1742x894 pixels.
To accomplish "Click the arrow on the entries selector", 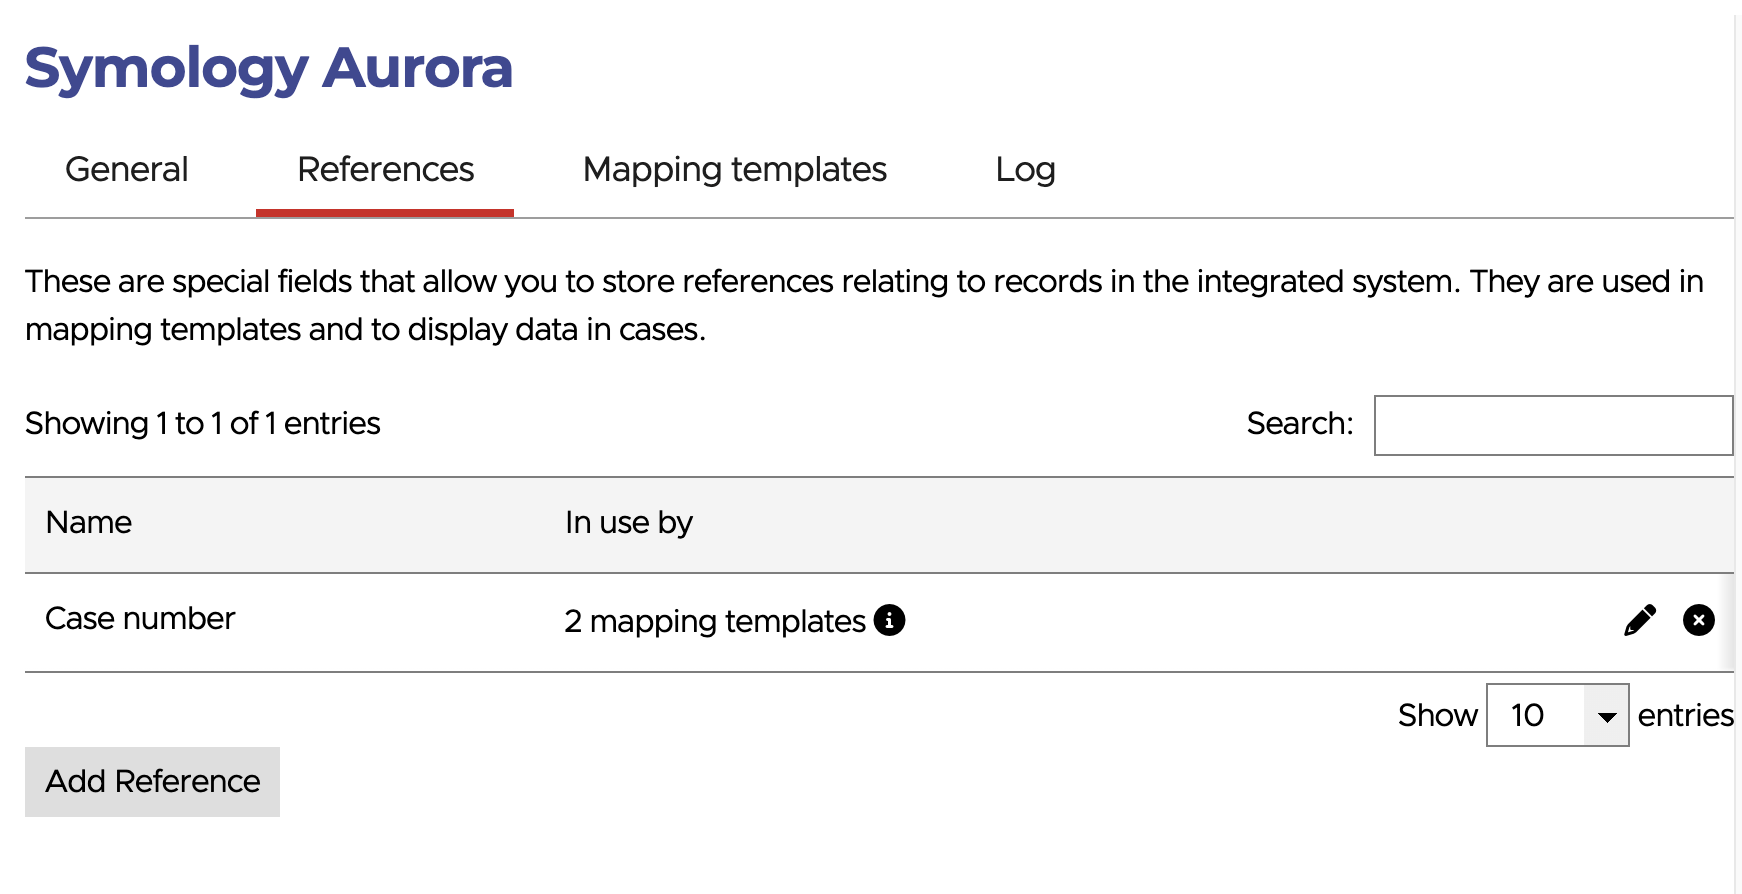I will 1607,716.
